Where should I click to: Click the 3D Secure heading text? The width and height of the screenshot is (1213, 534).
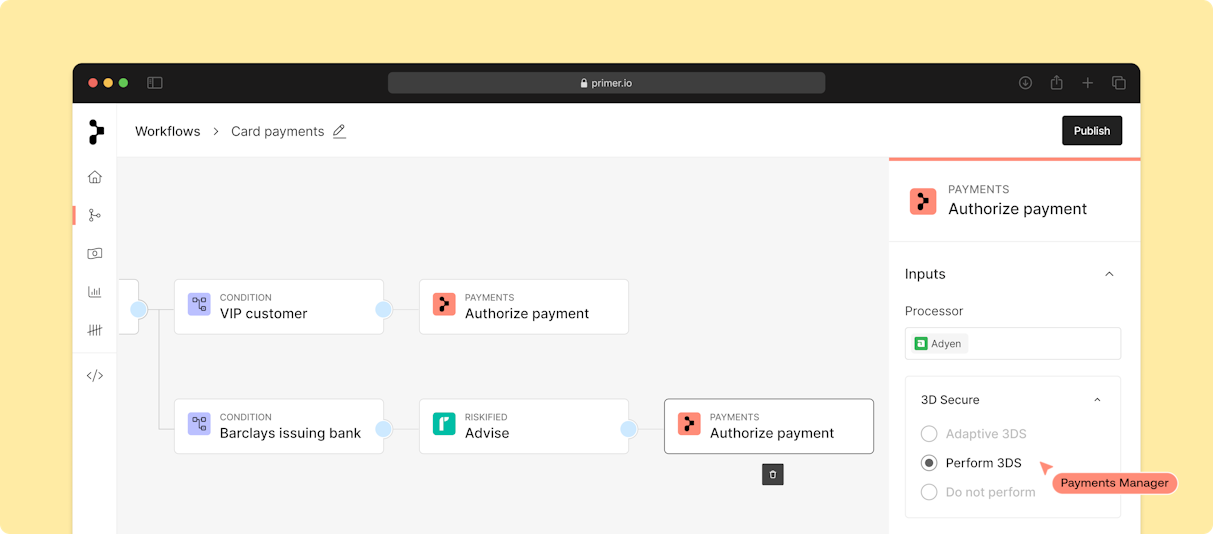point(950,400)
